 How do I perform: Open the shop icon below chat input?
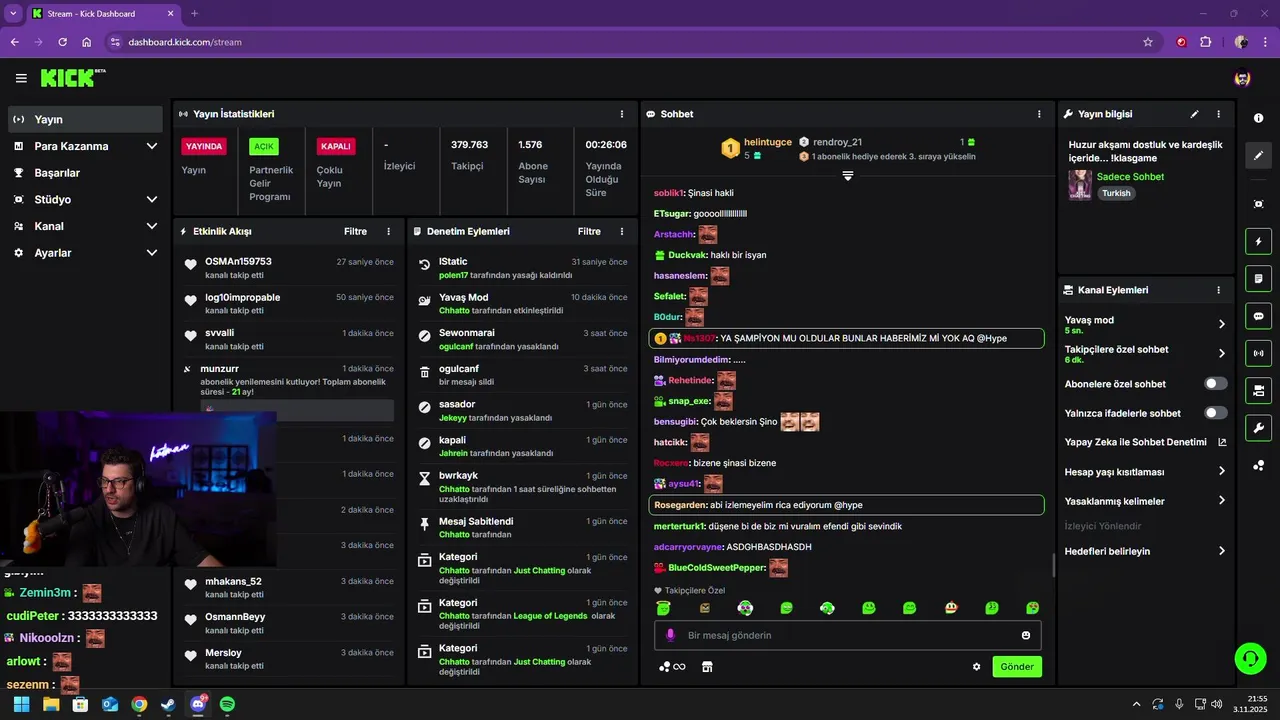pyautogui.click(x=707, y=667)
